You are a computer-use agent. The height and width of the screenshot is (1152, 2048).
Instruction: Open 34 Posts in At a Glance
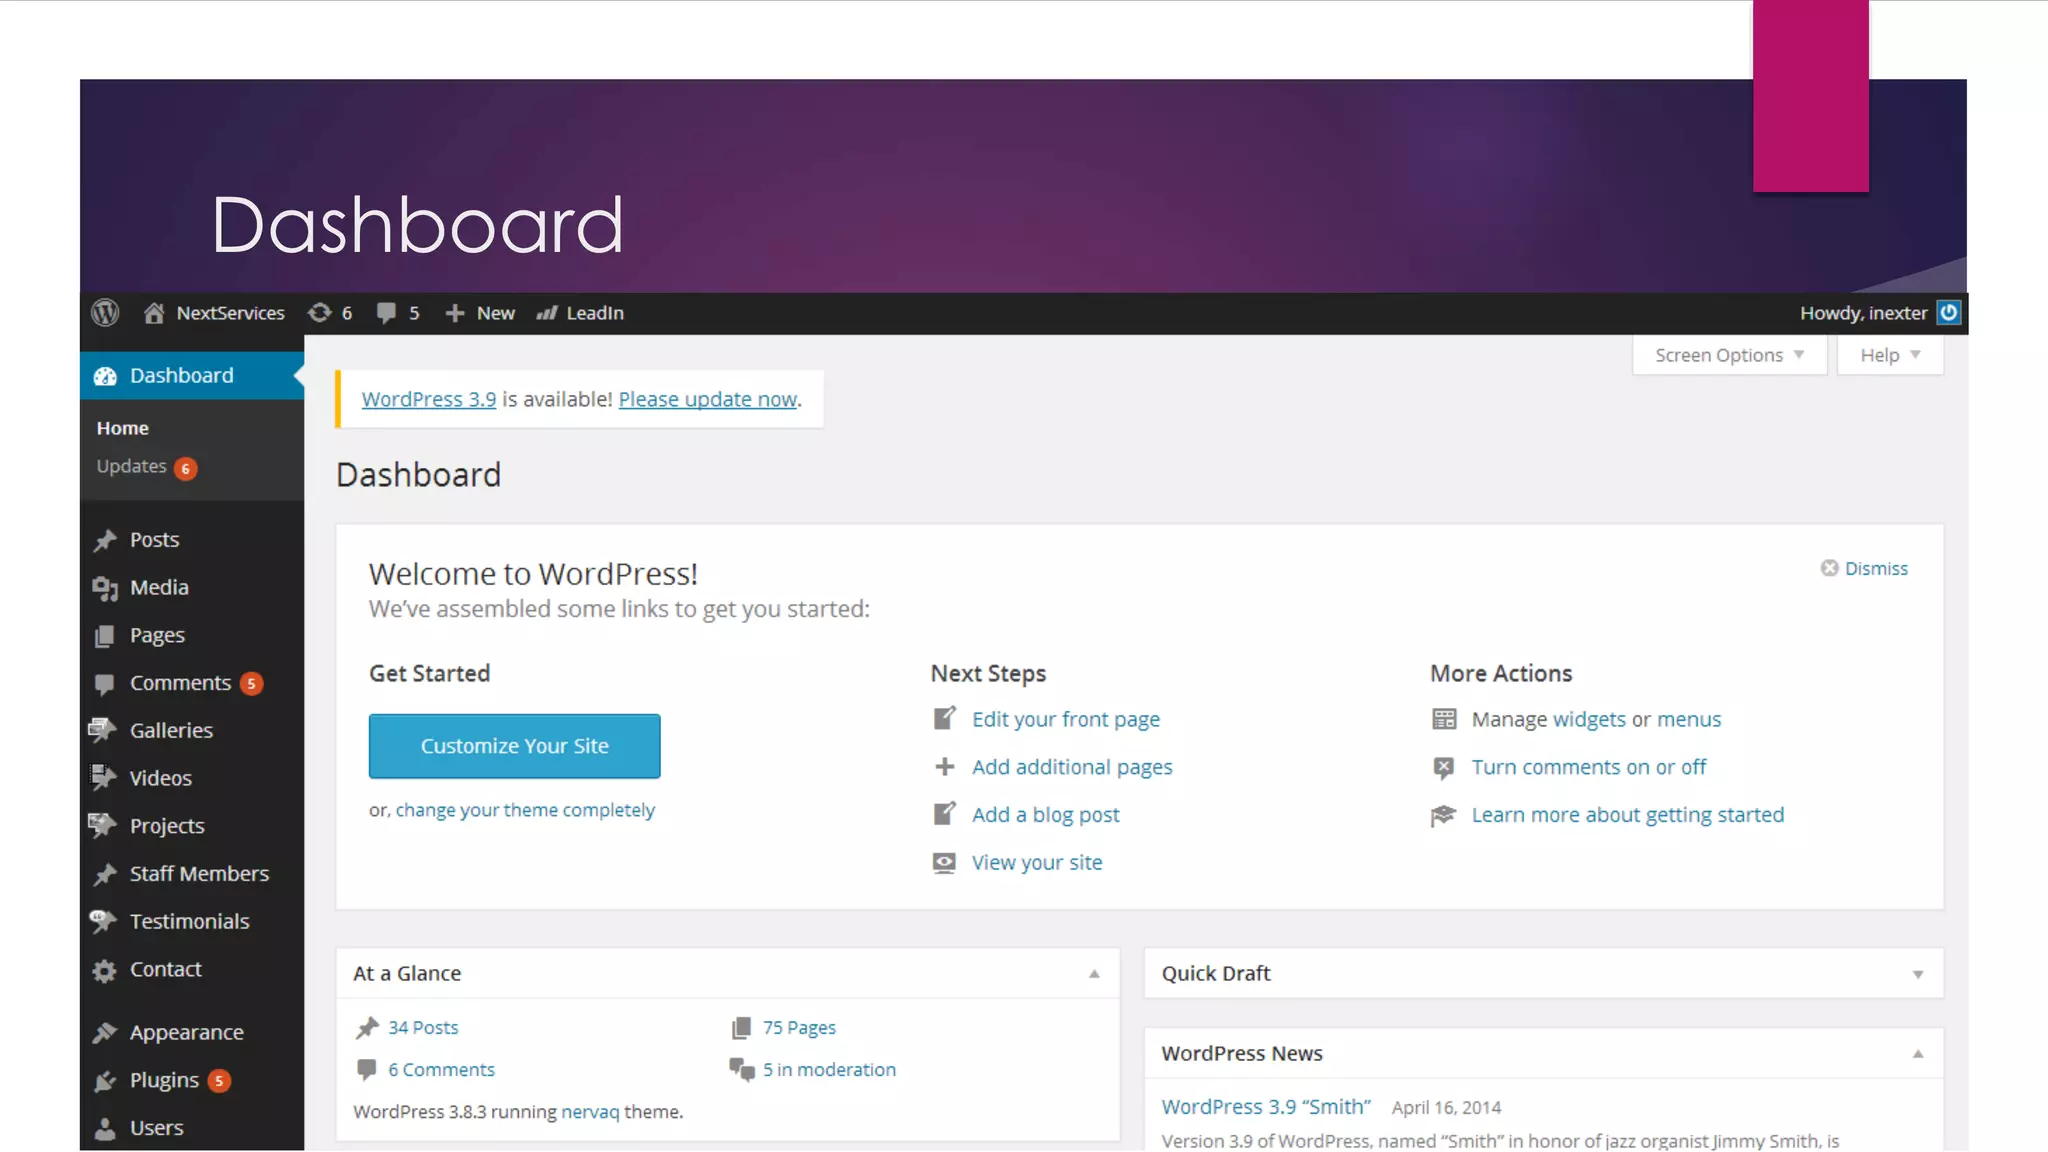[x=423, y=1028]
